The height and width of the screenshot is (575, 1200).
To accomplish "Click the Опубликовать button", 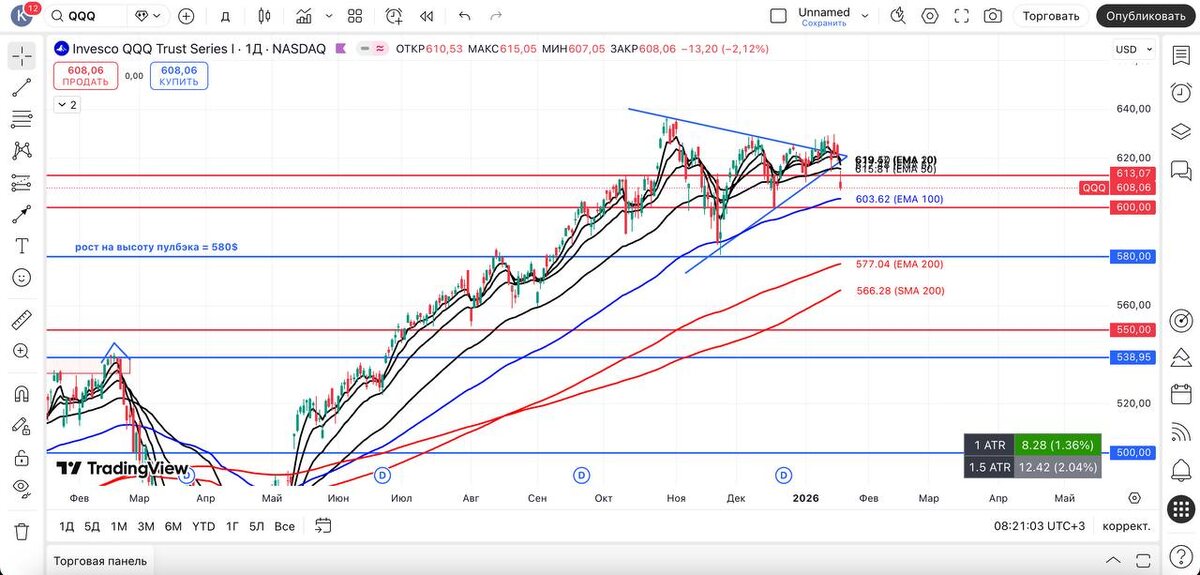I will tap(1146, 16).
